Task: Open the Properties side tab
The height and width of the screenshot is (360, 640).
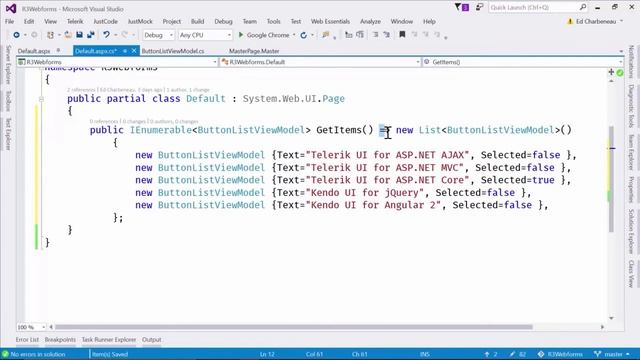Action: (631, 189)
